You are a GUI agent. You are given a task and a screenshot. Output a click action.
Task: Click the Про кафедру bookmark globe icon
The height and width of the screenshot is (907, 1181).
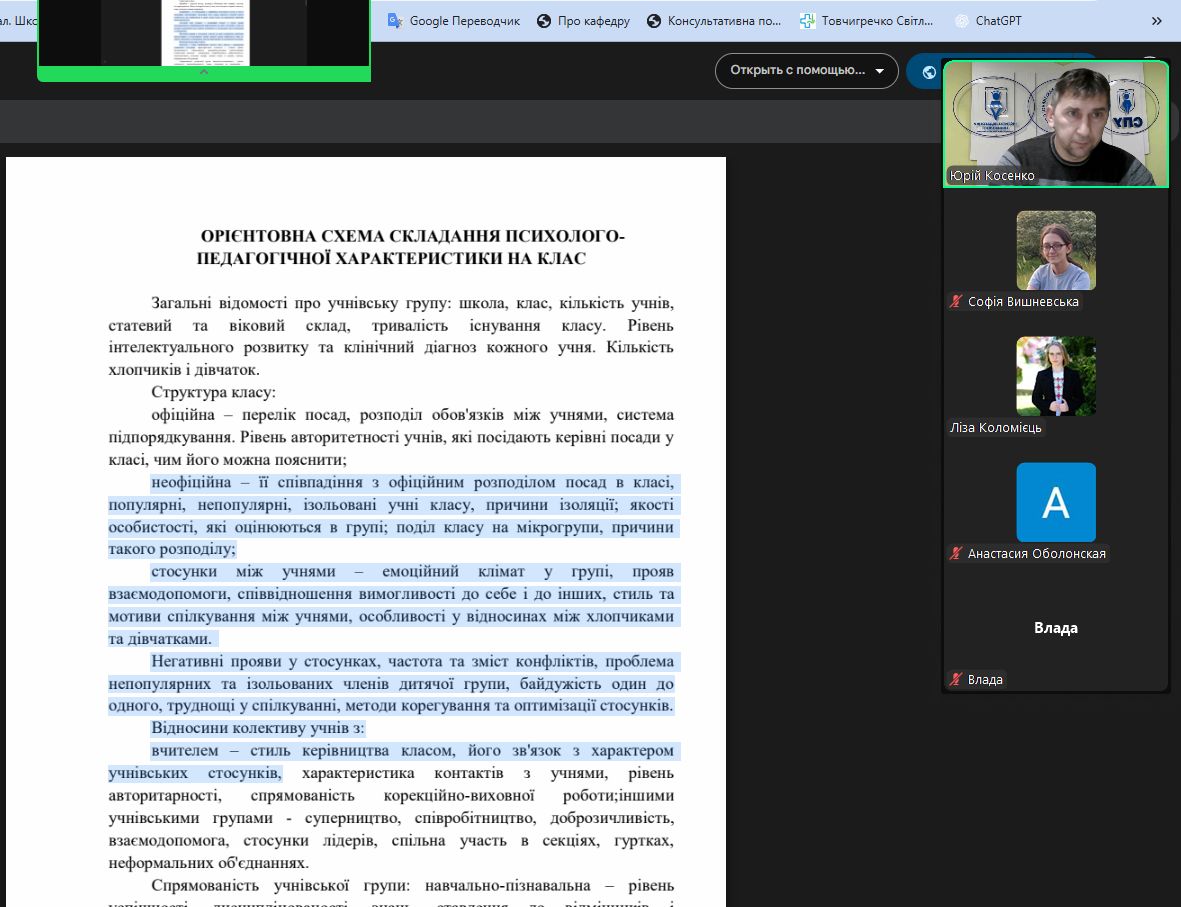pos(544,21)
